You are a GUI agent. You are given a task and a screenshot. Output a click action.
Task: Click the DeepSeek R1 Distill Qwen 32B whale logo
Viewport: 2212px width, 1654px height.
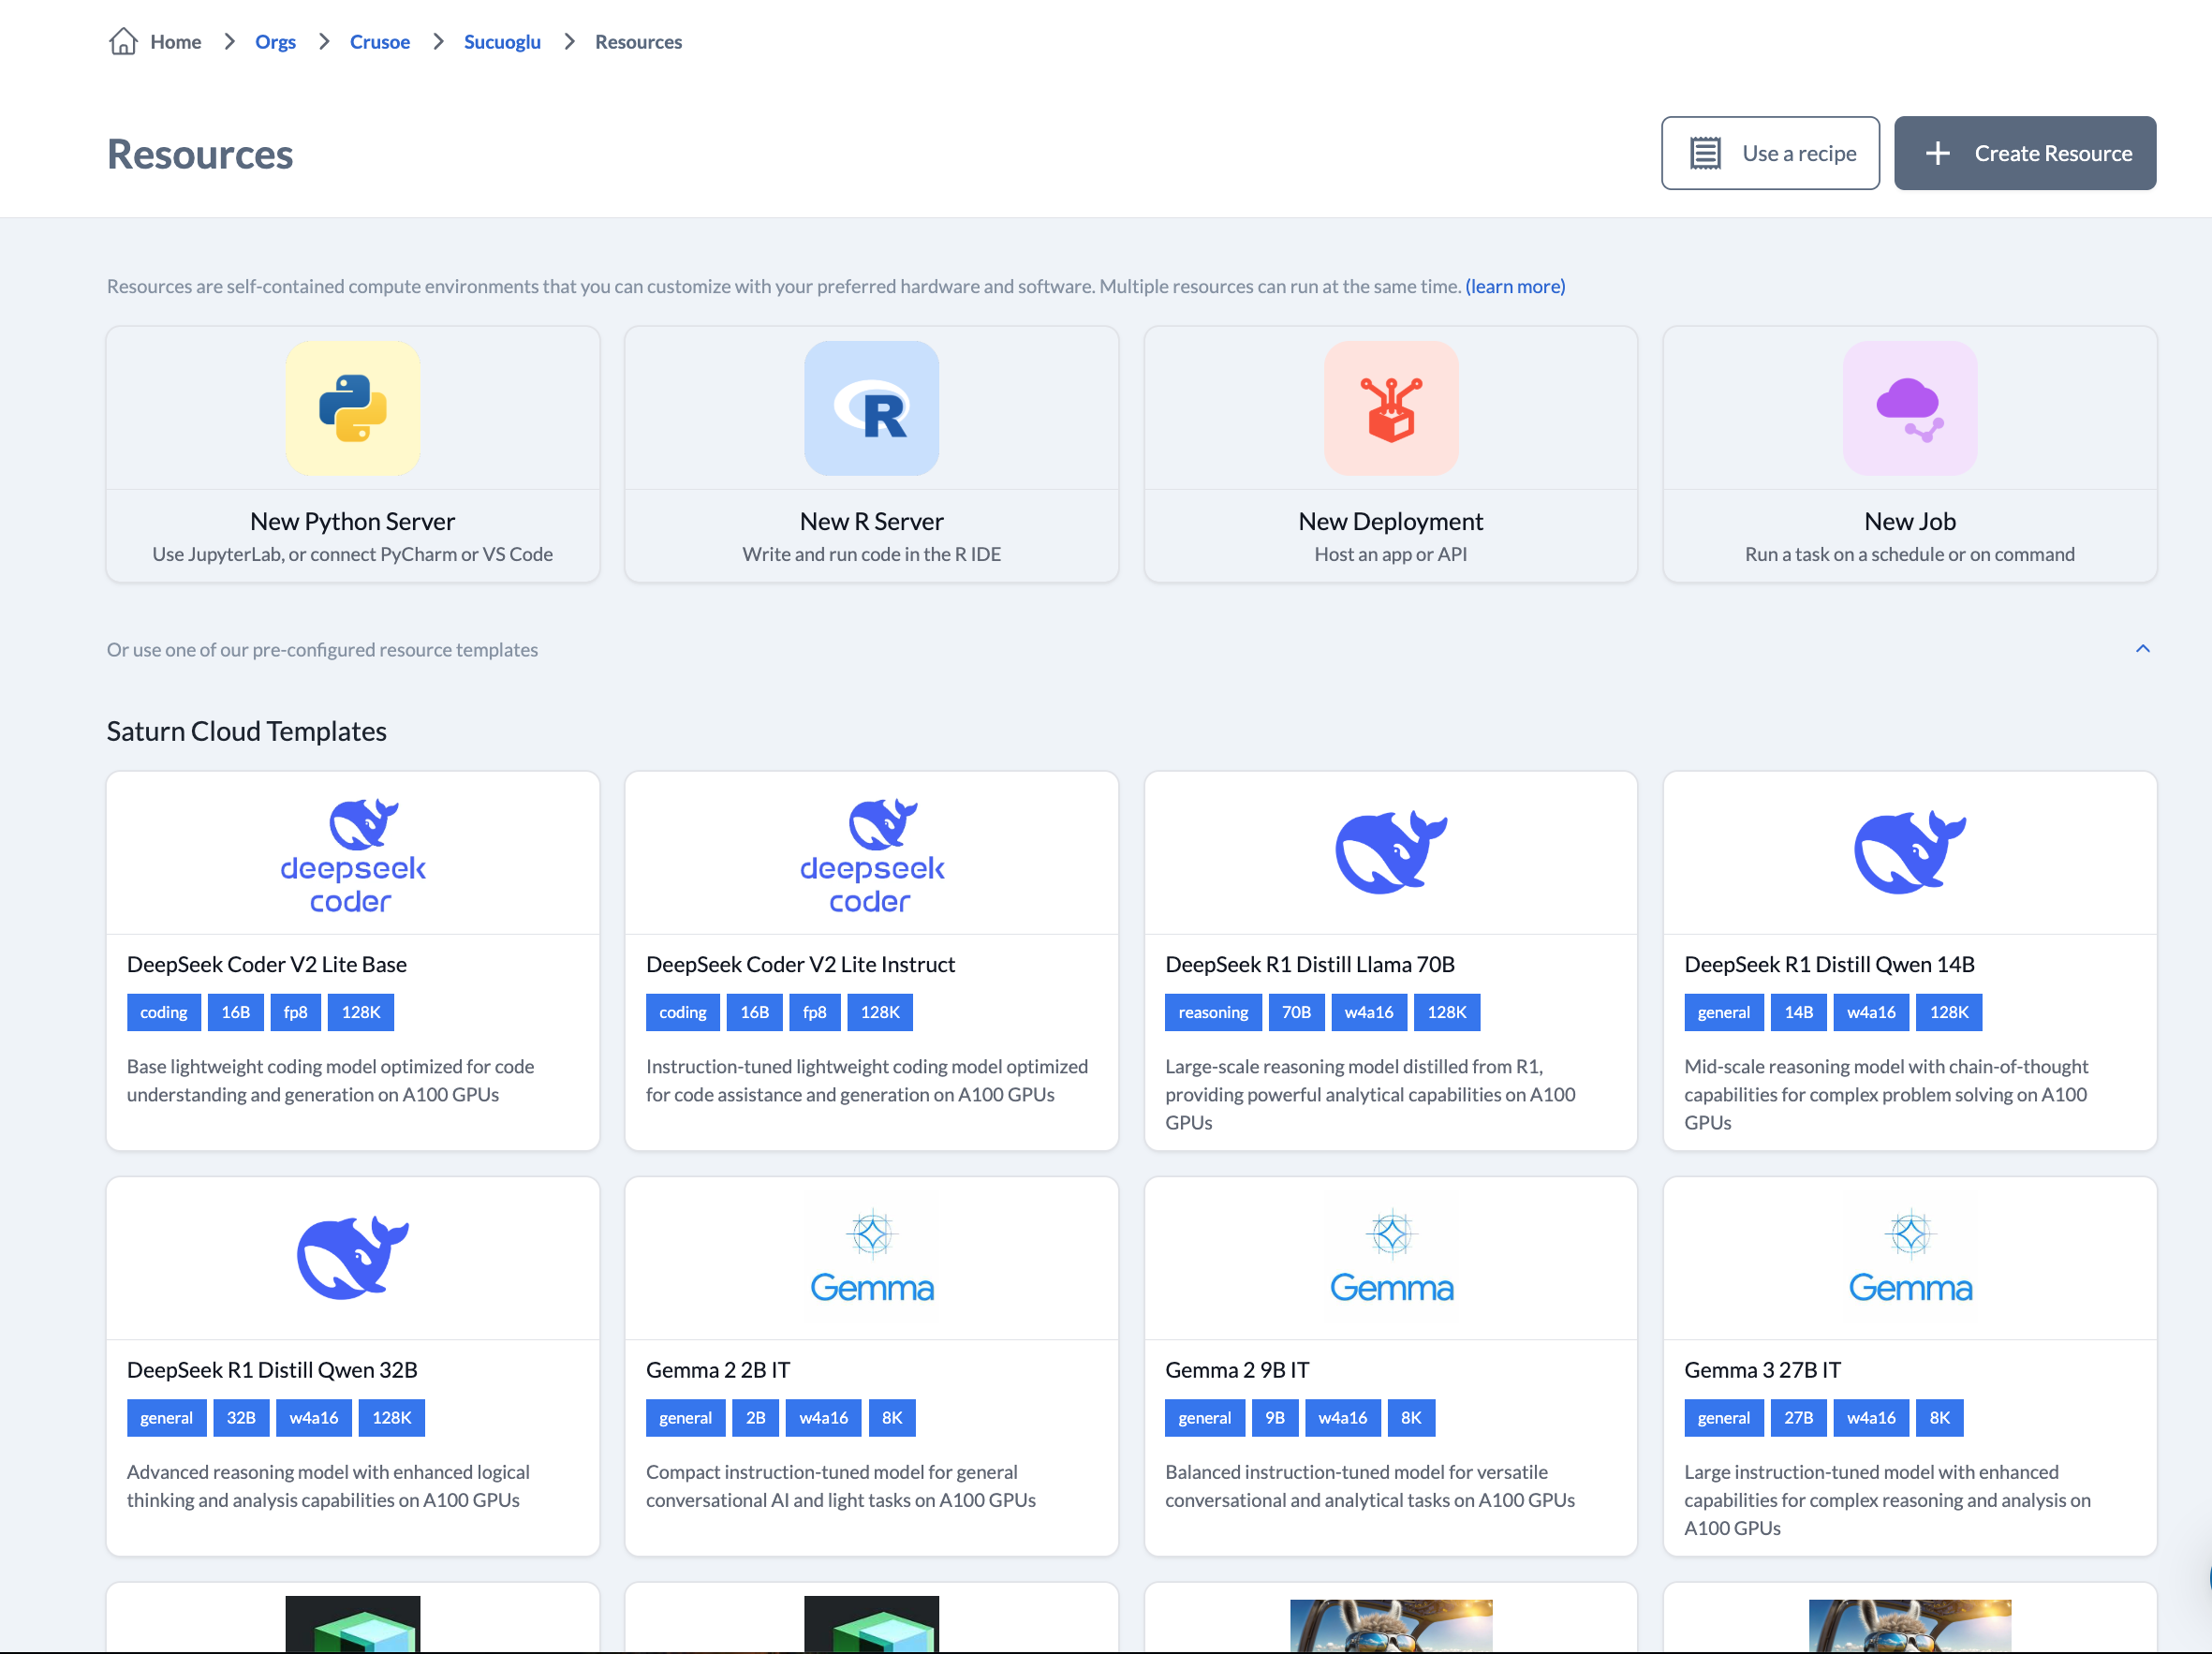click(352, 1257)
